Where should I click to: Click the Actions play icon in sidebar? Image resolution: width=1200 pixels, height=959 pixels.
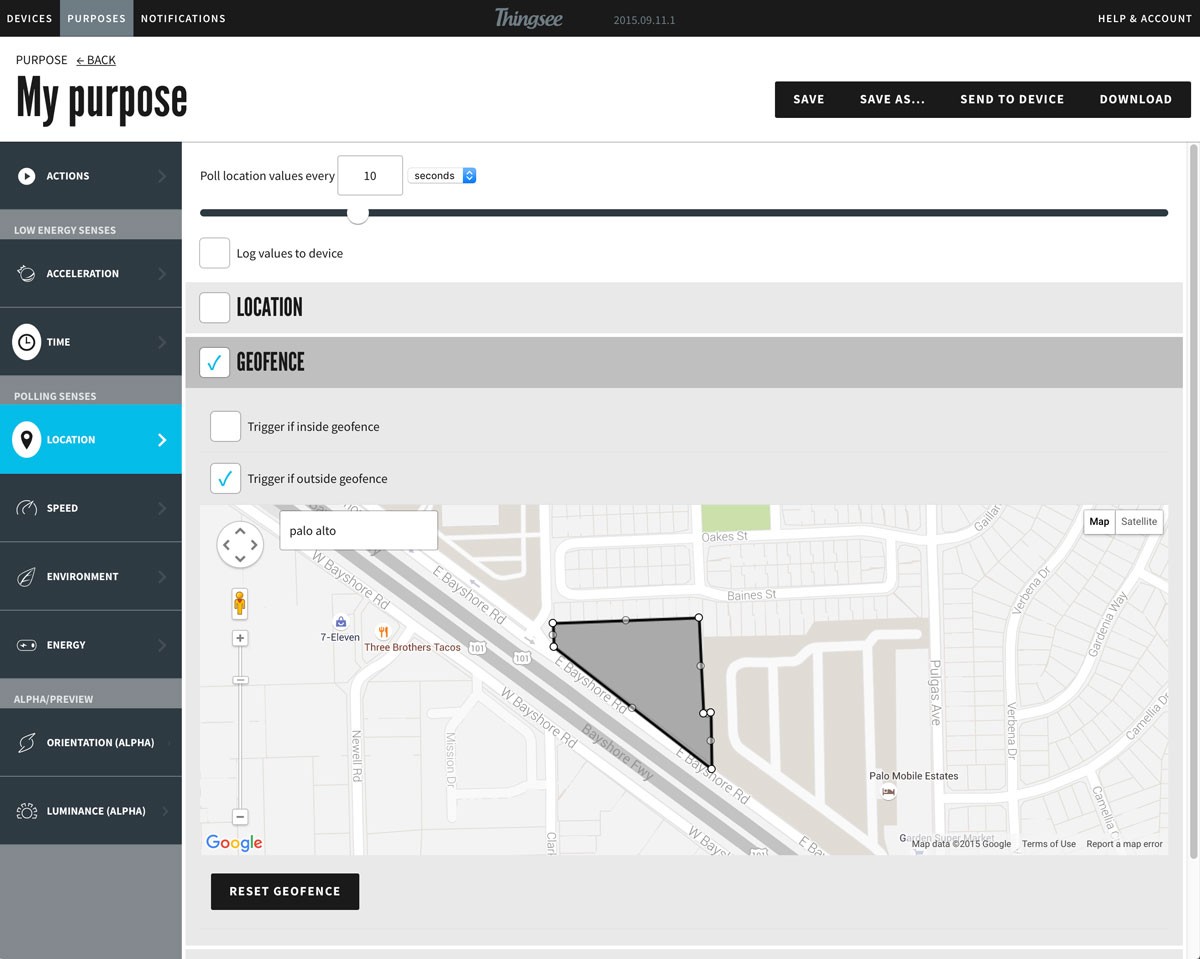tap(27, 176)
